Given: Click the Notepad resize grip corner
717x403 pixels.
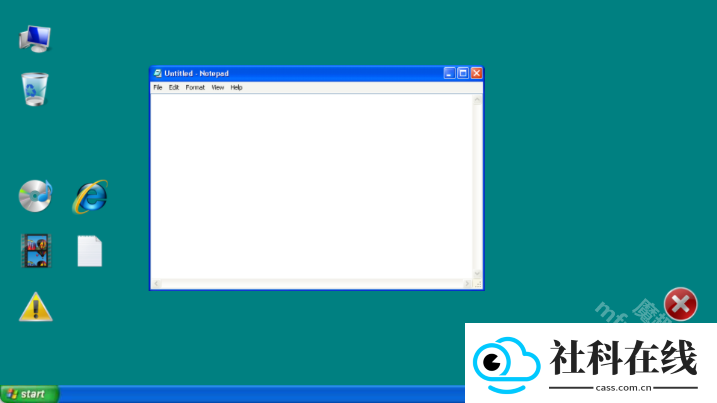Looking at the screenshot, I should (x=477, y=284).
